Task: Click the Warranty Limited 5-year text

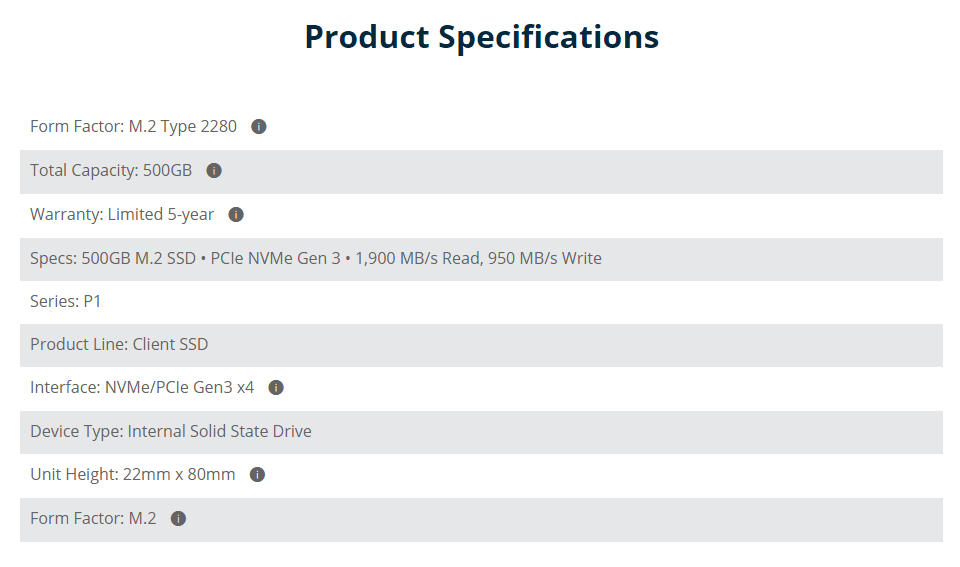Action: pyautogui.click(x=122, y=215)
